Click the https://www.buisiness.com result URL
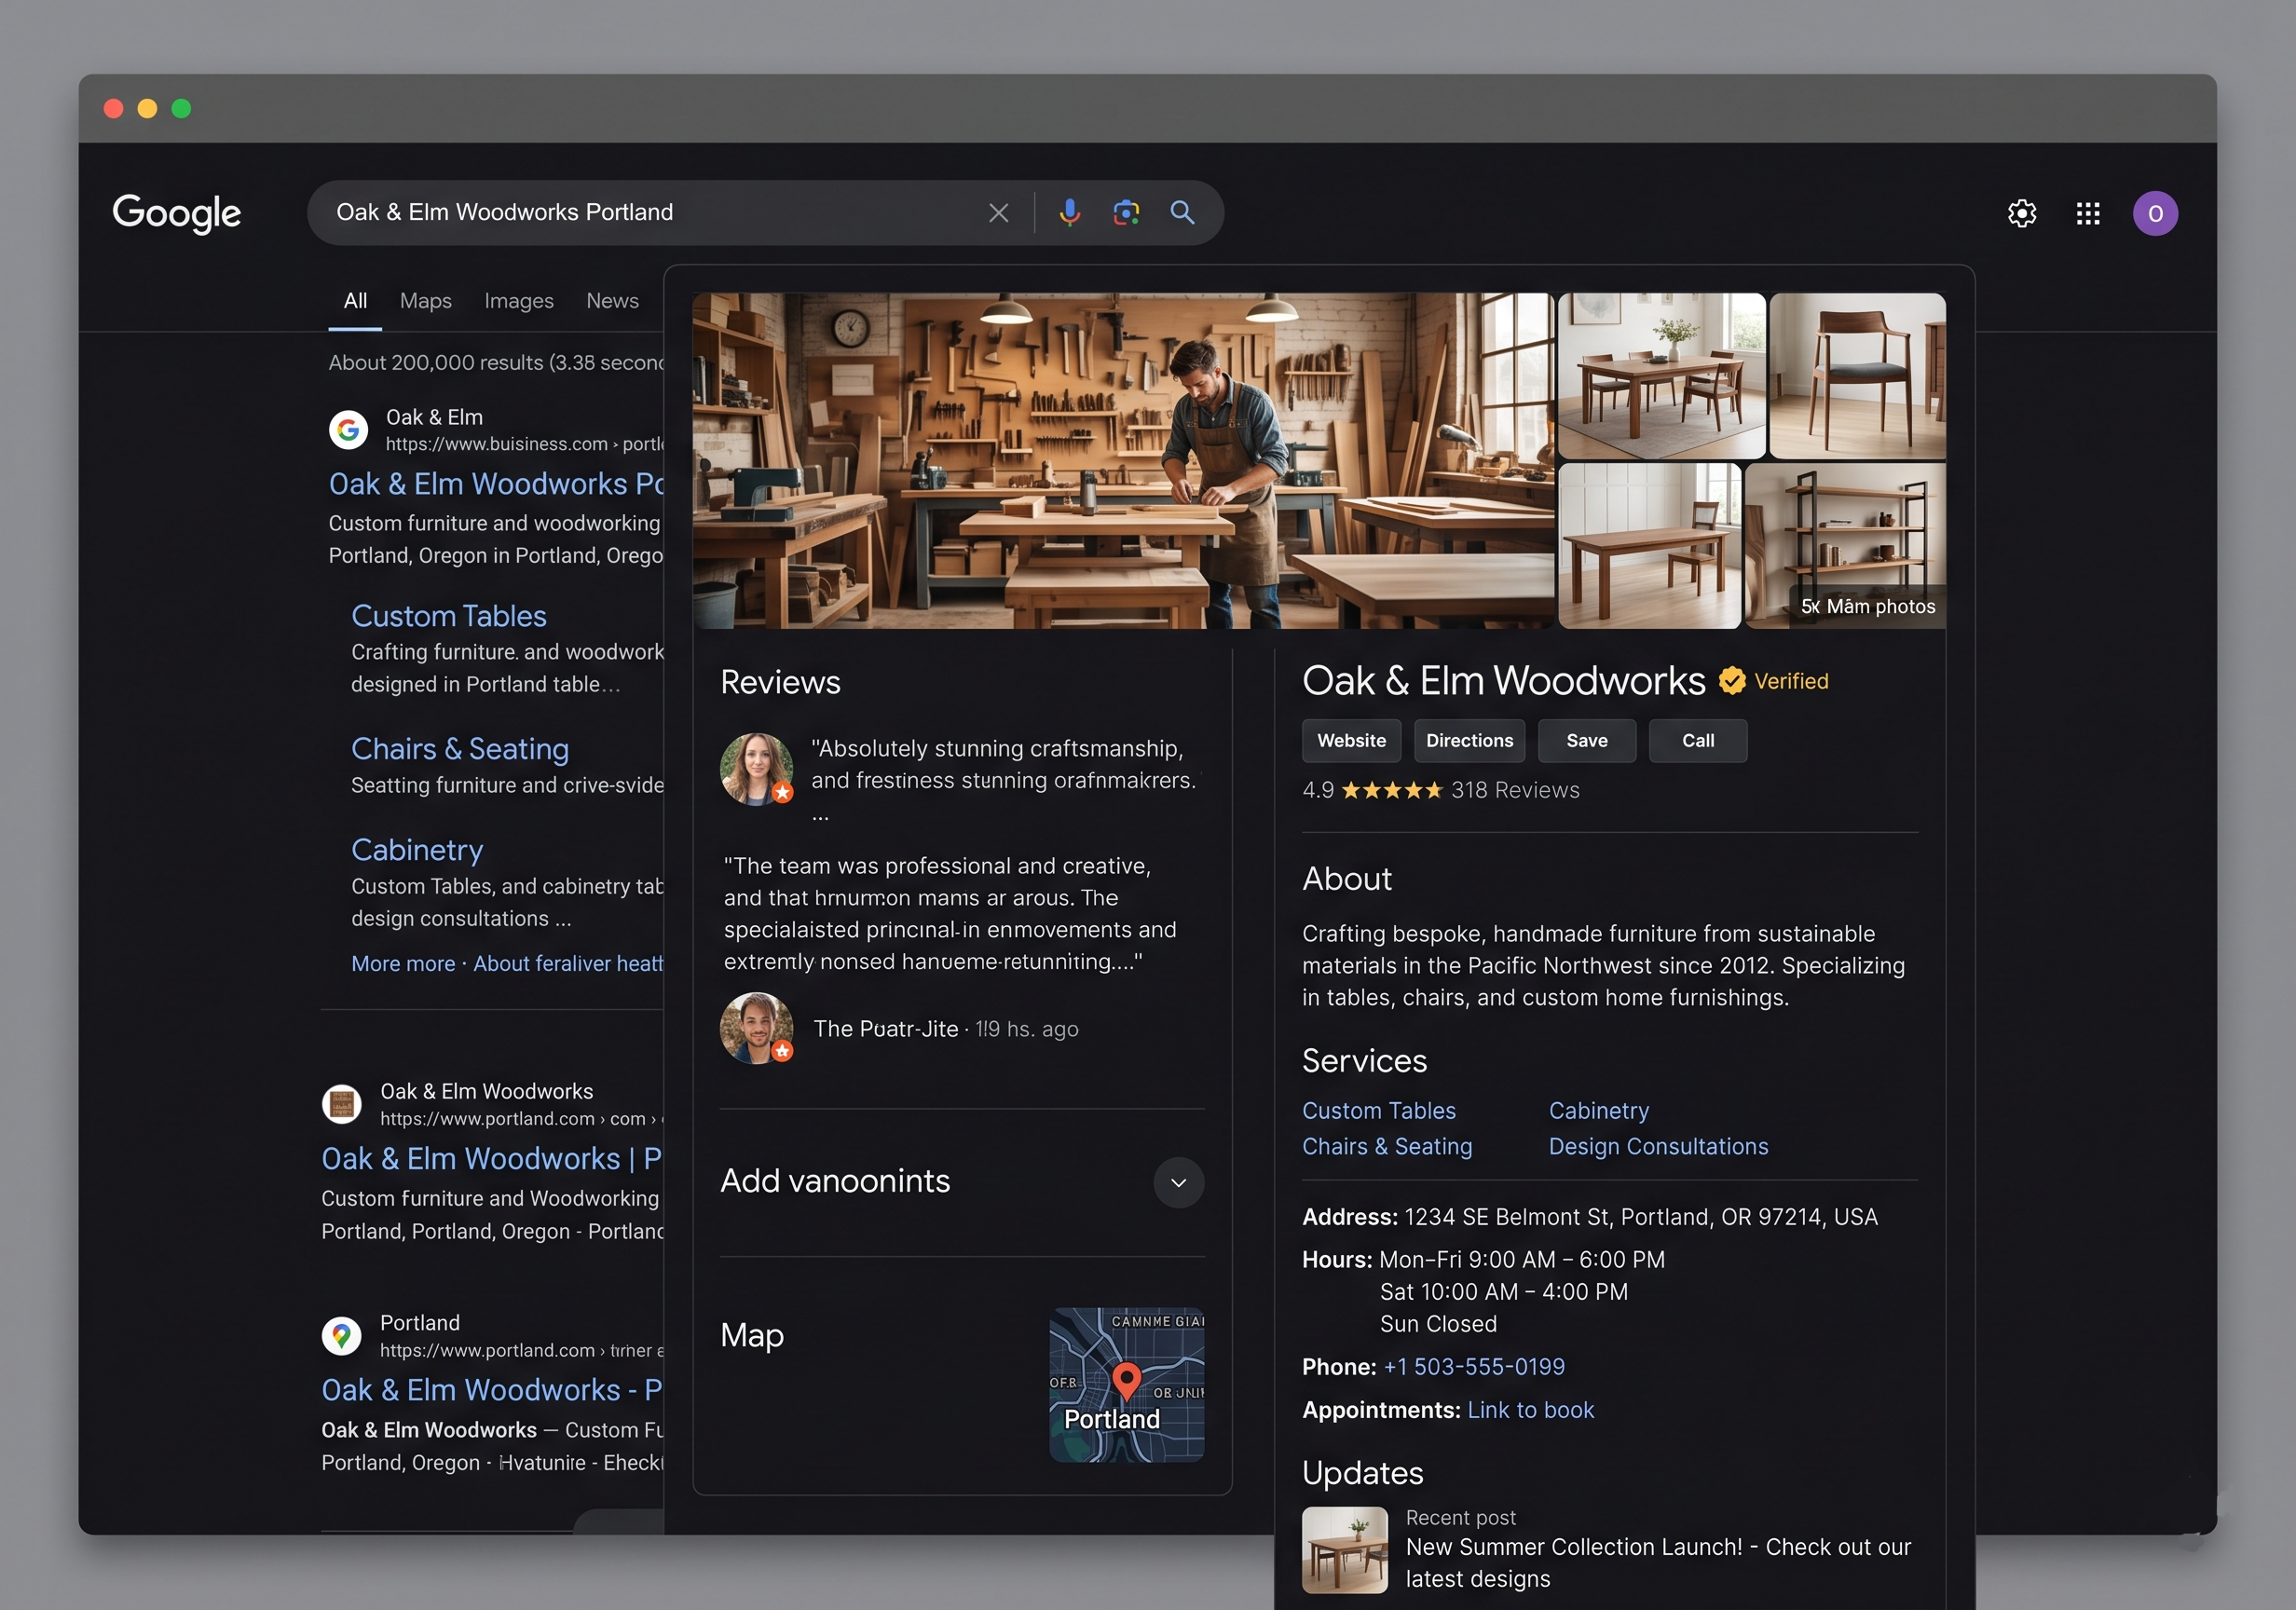Image resolution: width=2296 pixels, height=1610 pixels. [x=525, y=444]
